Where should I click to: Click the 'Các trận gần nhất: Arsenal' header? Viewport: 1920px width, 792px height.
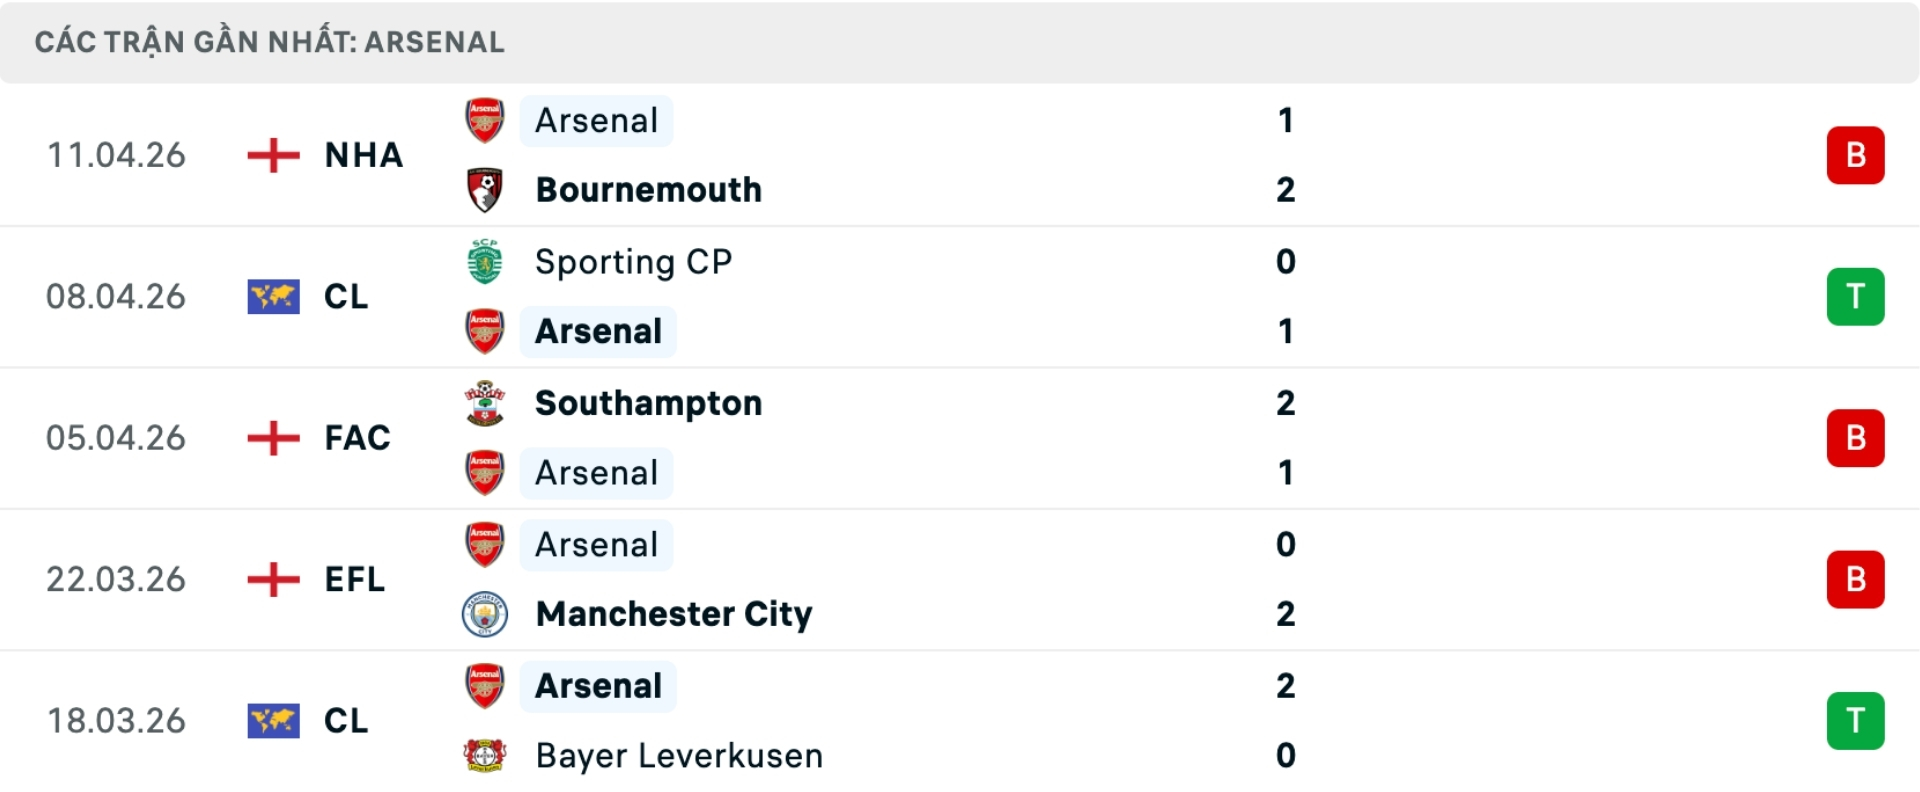(269, 42)
